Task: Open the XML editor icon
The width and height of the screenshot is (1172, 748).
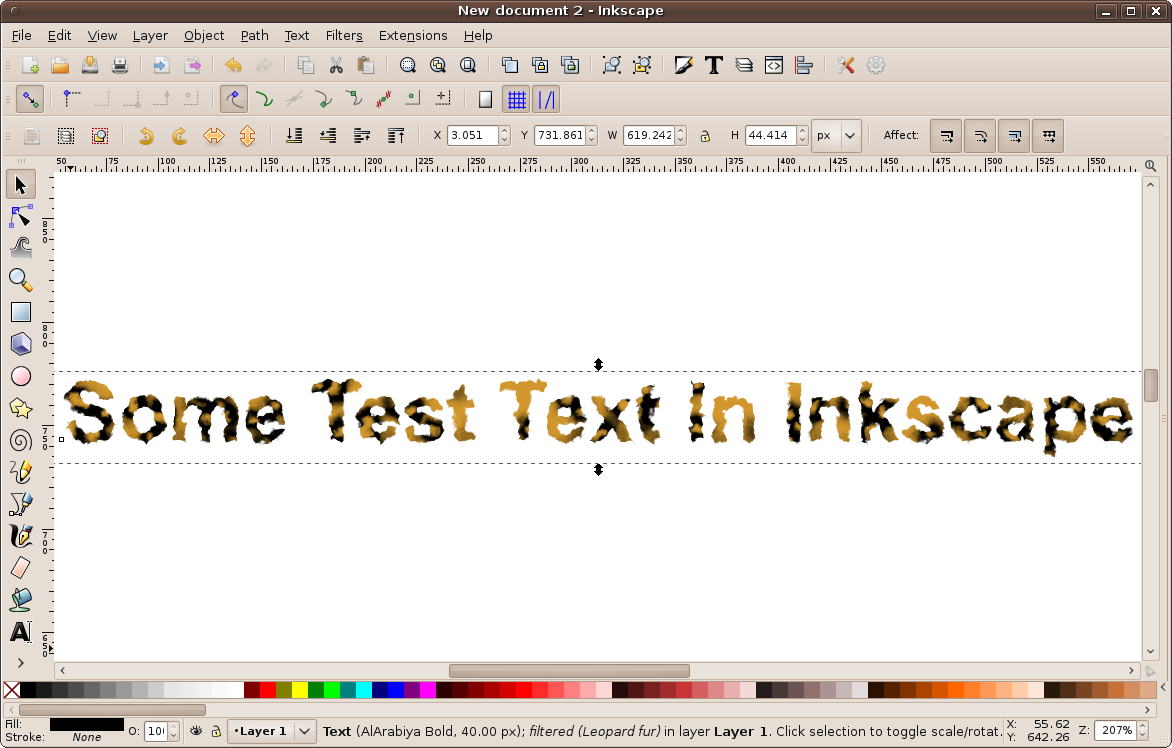Action: coord(773,66)
